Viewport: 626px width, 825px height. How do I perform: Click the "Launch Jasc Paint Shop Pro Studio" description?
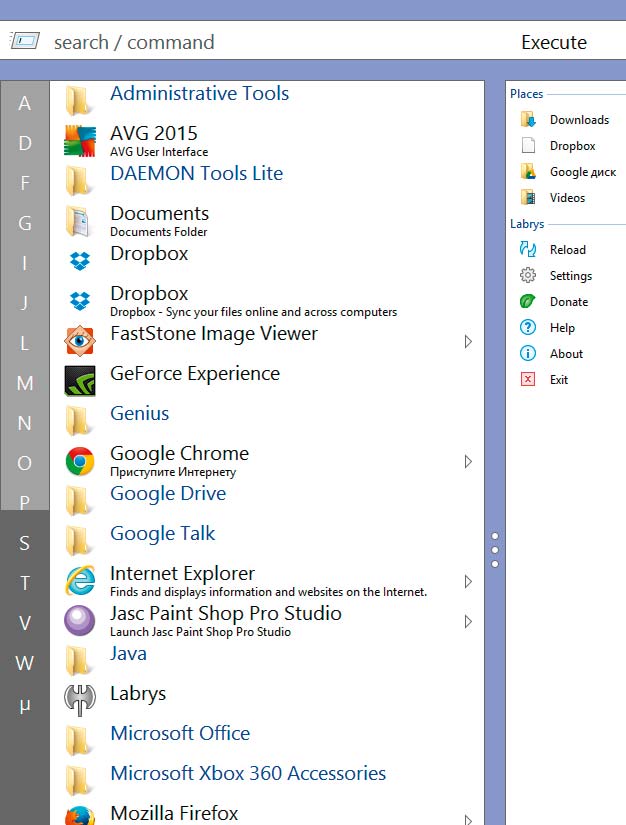(x=200, y=631)
